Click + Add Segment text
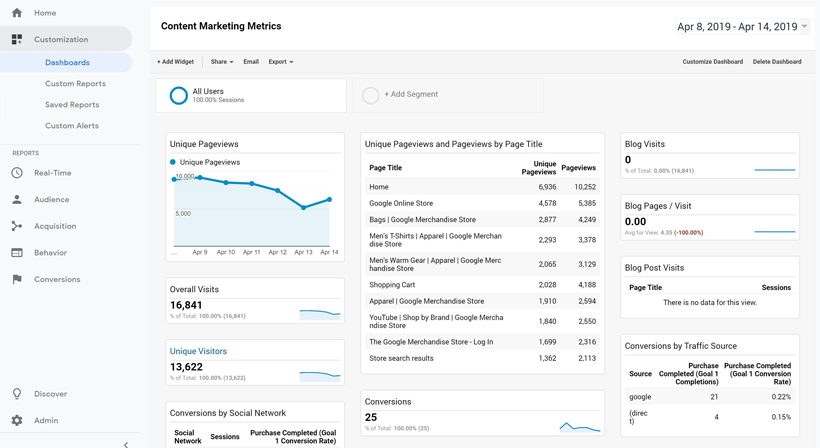Screen dimensions: 820x448 coord(411,94)
